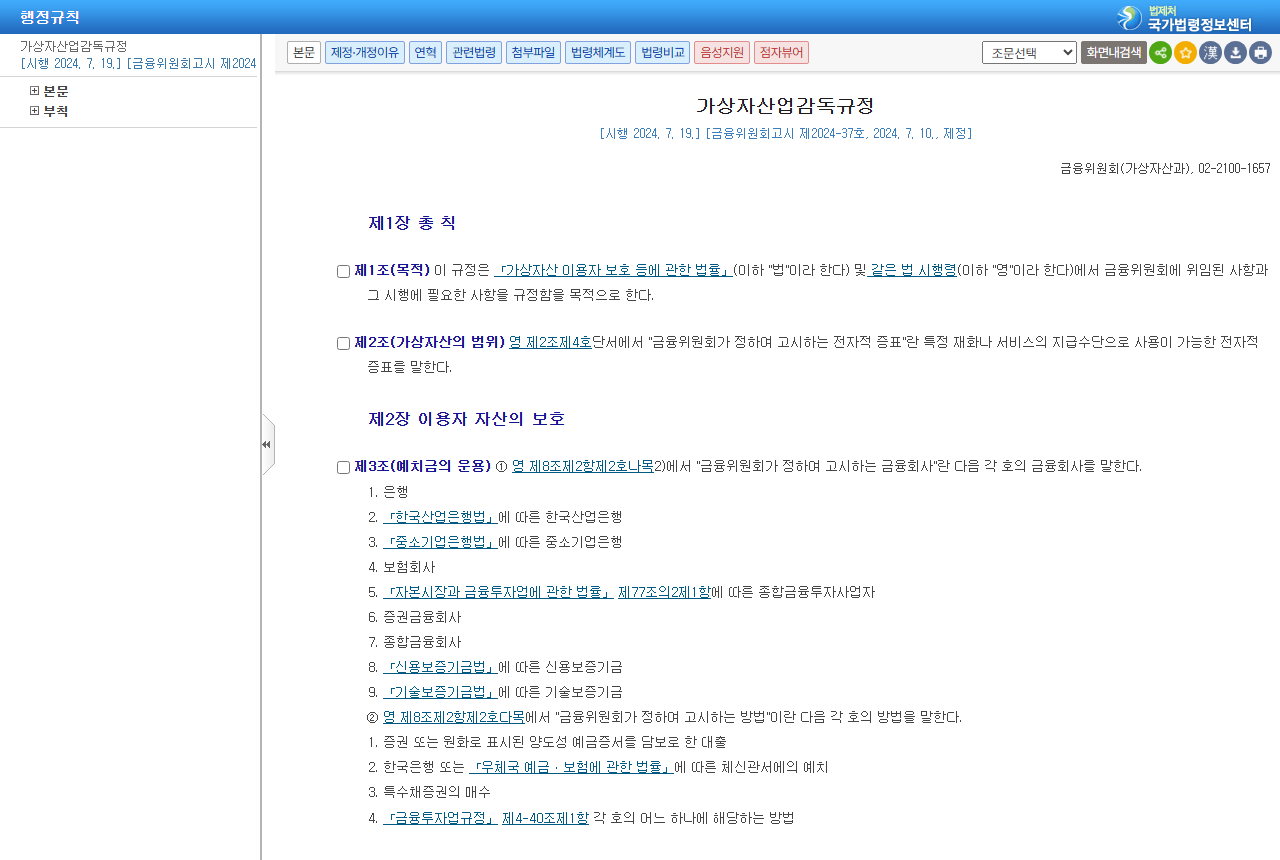This screenshot has width=1280, height=860.
Task: Open the 우체국 예금·보험에 관한 법률 link
Action: pyautogui.click(x=572, y=767)
